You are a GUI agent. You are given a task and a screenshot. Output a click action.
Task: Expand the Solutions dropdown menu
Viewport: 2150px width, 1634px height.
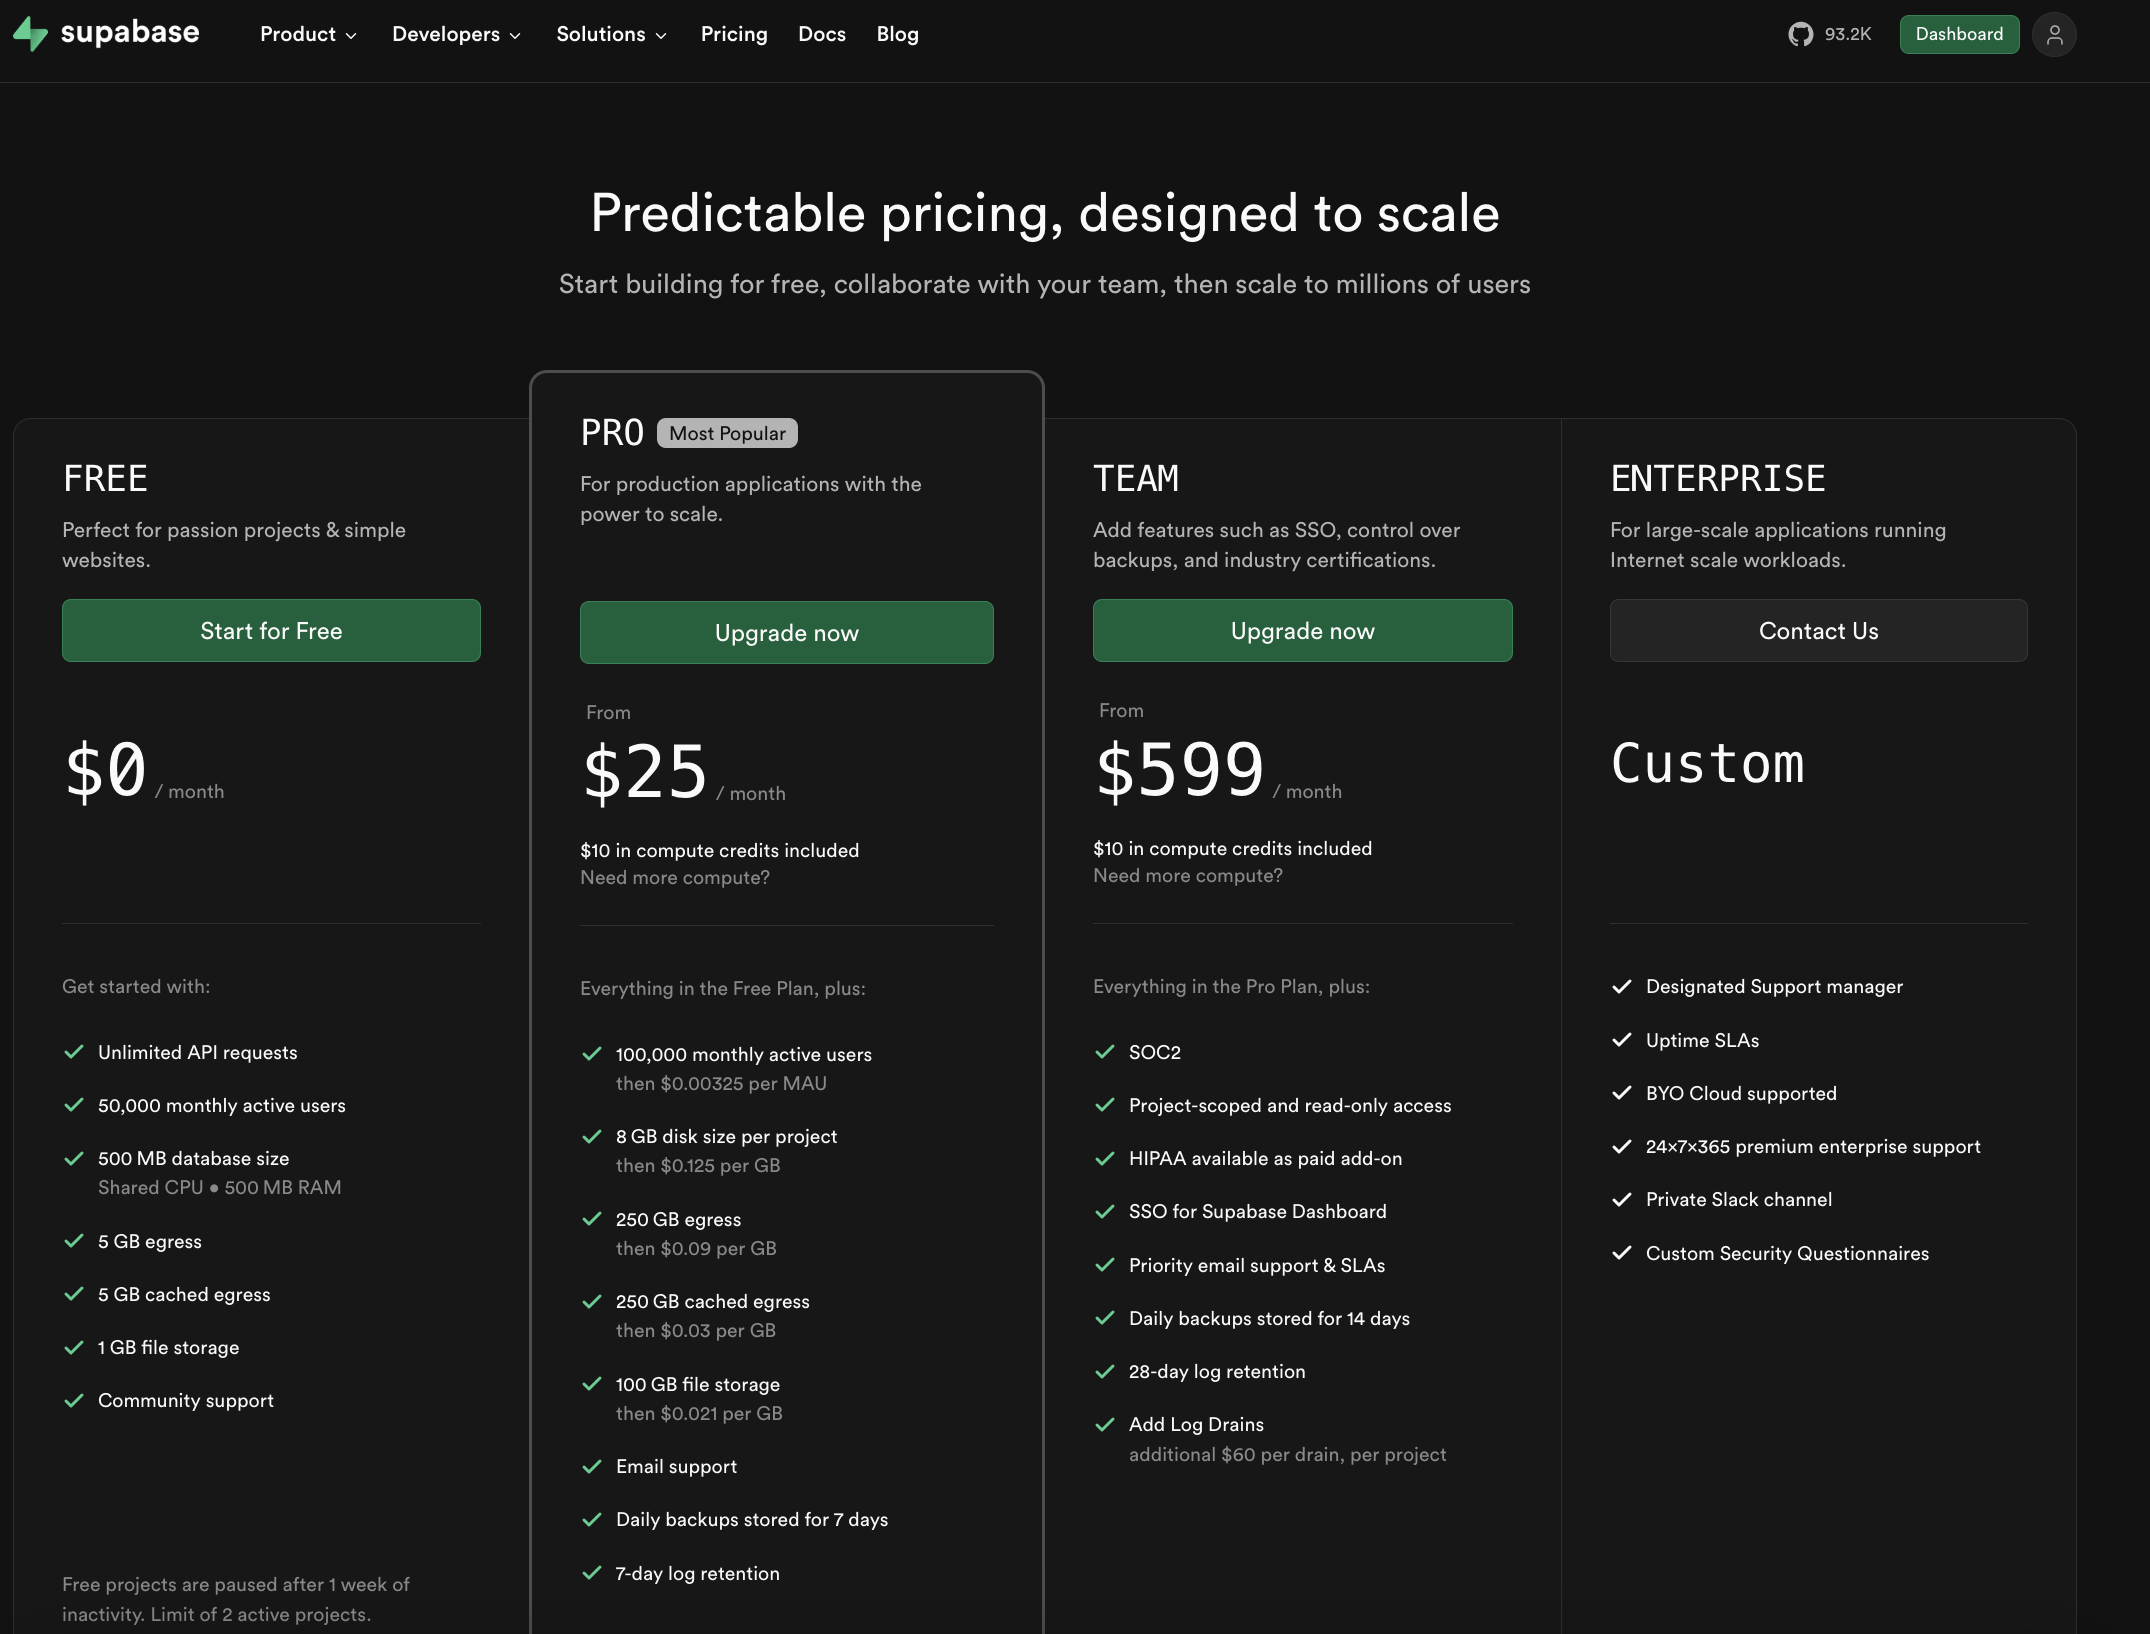[x=611, y=35]
